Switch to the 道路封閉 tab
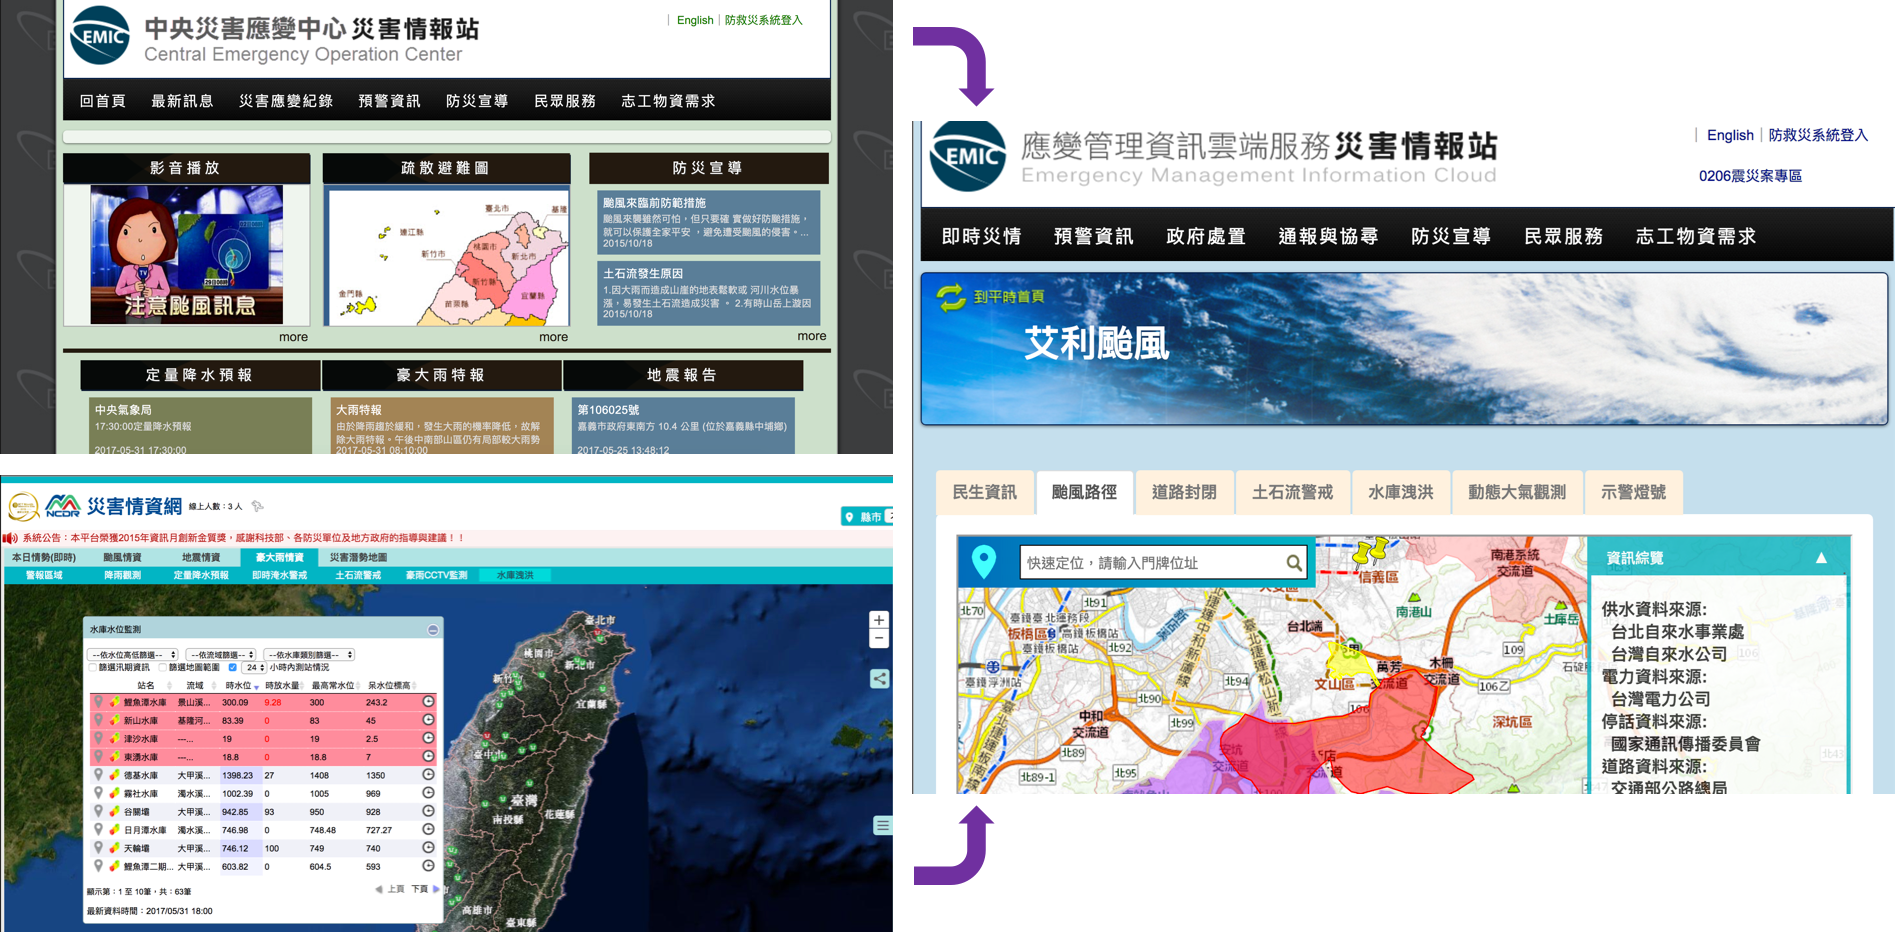Screen dimensions: 1895x932 1183,492
